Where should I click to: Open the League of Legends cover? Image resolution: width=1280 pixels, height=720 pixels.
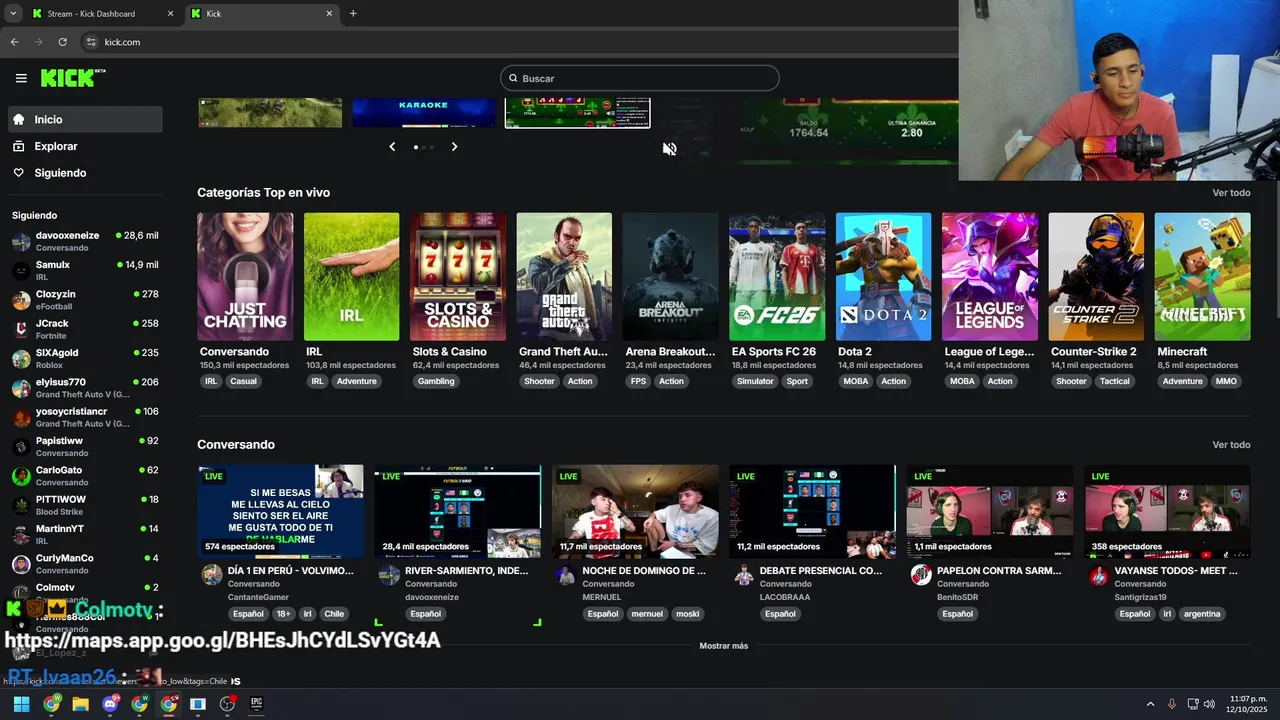point(990,276)
